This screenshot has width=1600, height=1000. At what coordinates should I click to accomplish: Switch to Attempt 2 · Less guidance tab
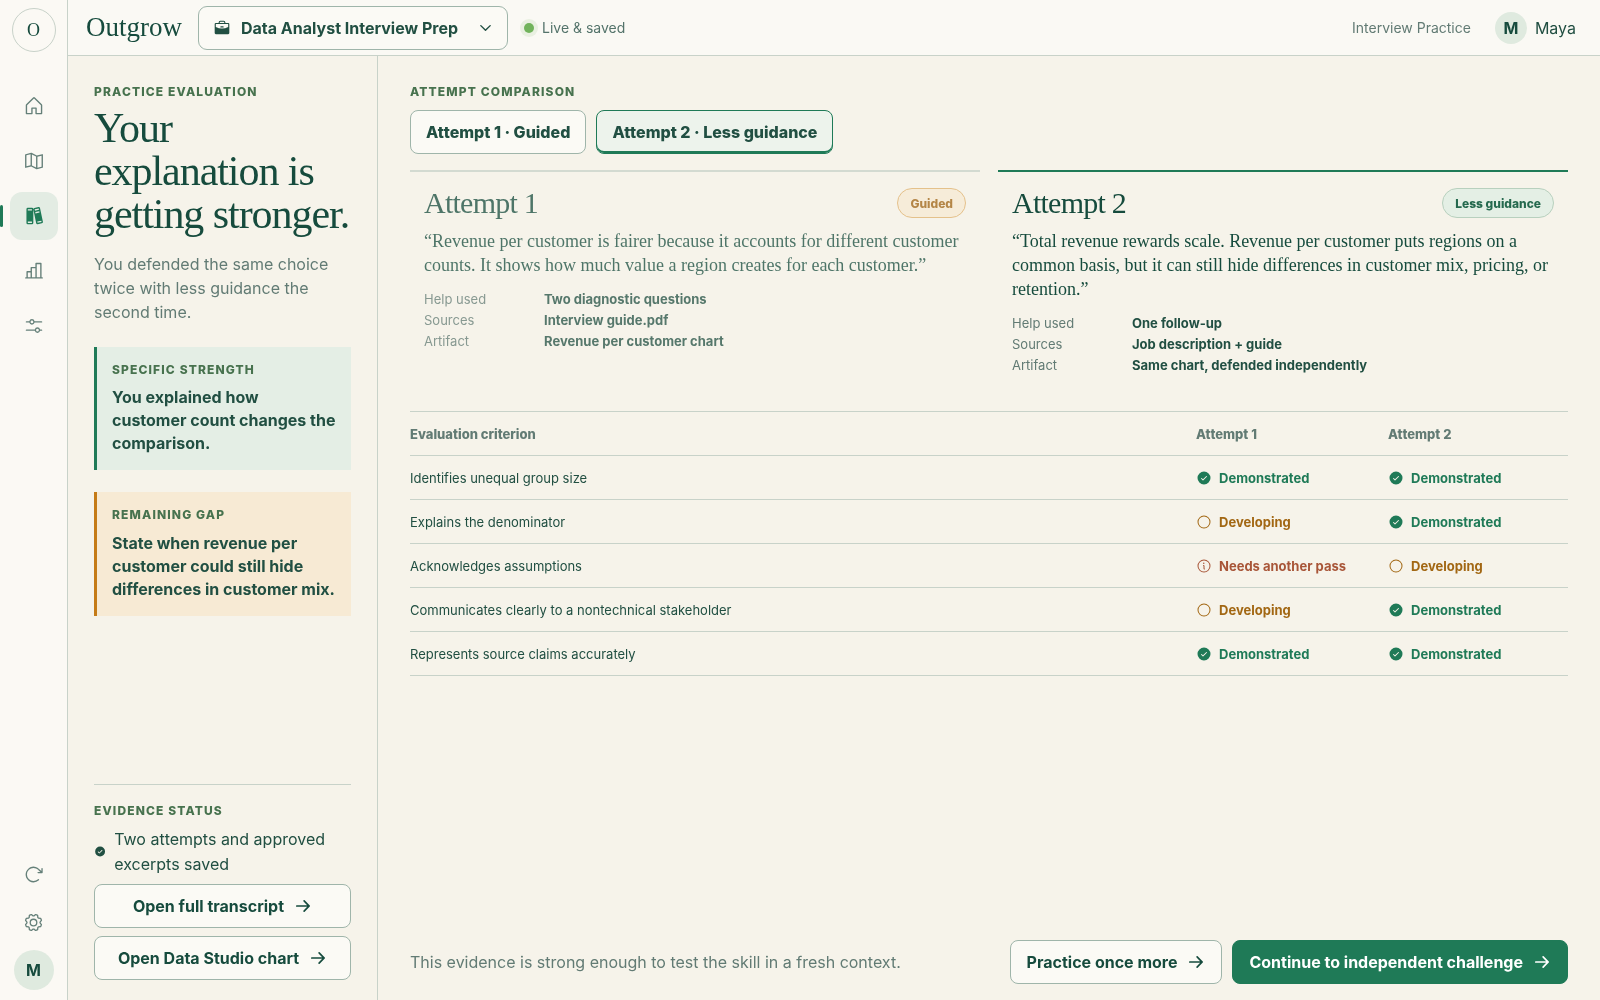pos(714,132)
